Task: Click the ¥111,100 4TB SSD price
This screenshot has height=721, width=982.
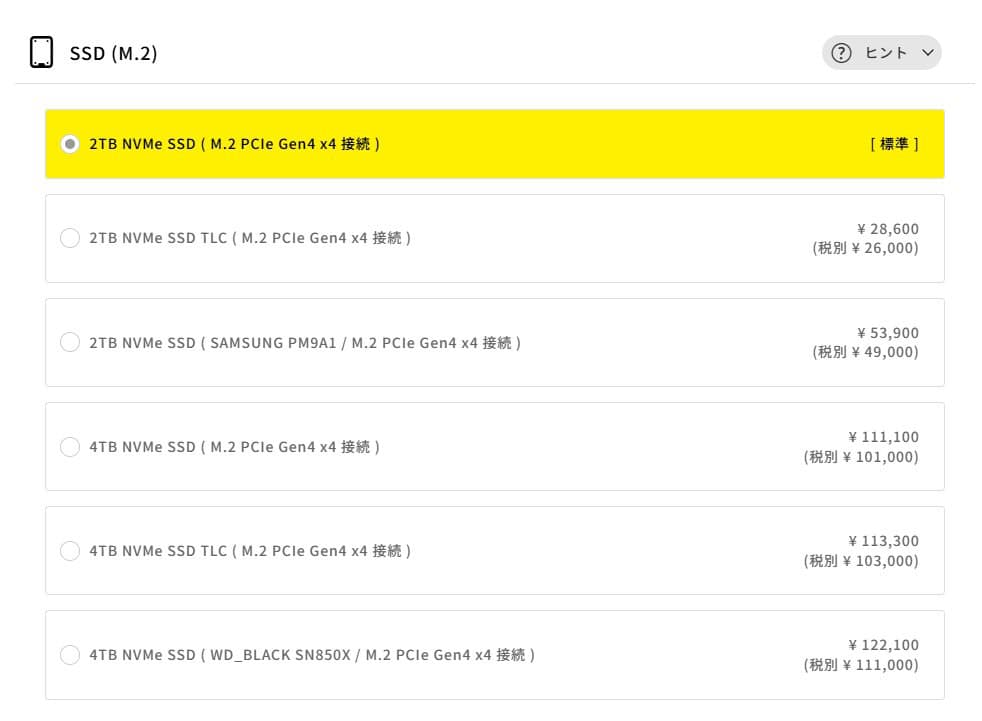Action: pyautogui.click(x=883, y=437)
